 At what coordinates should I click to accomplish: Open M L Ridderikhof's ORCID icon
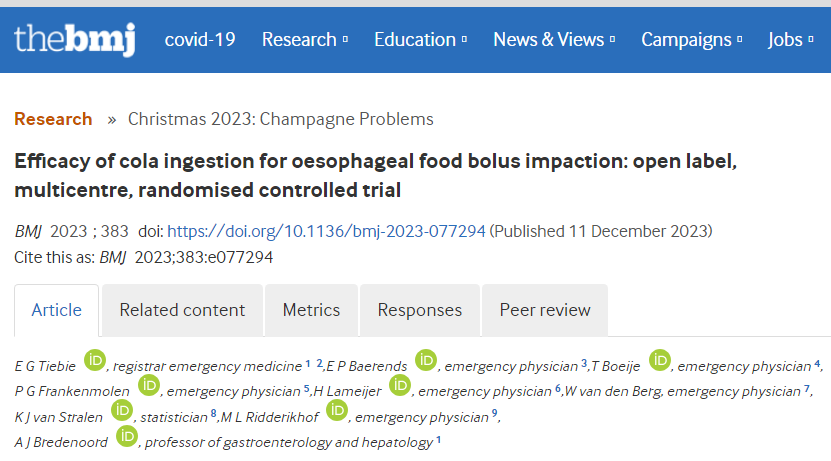[x=337, y=410]
